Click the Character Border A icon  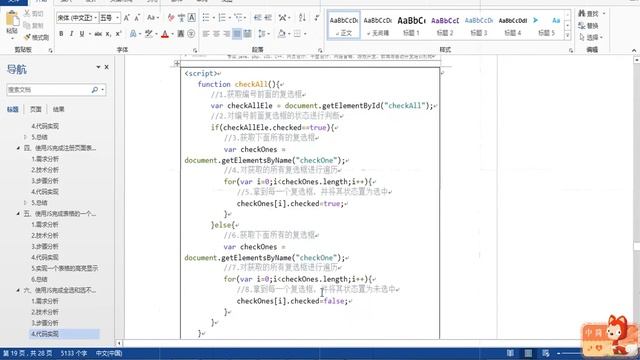pyautogui.click(x=191, y=18)
